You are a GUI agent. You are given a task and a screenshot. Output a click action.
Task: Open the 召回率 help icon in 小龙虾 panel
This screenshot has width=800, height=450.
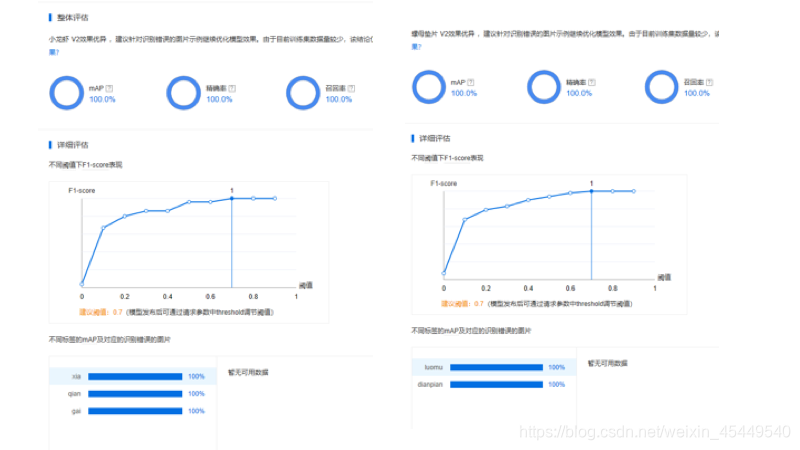tap(351, 88)
